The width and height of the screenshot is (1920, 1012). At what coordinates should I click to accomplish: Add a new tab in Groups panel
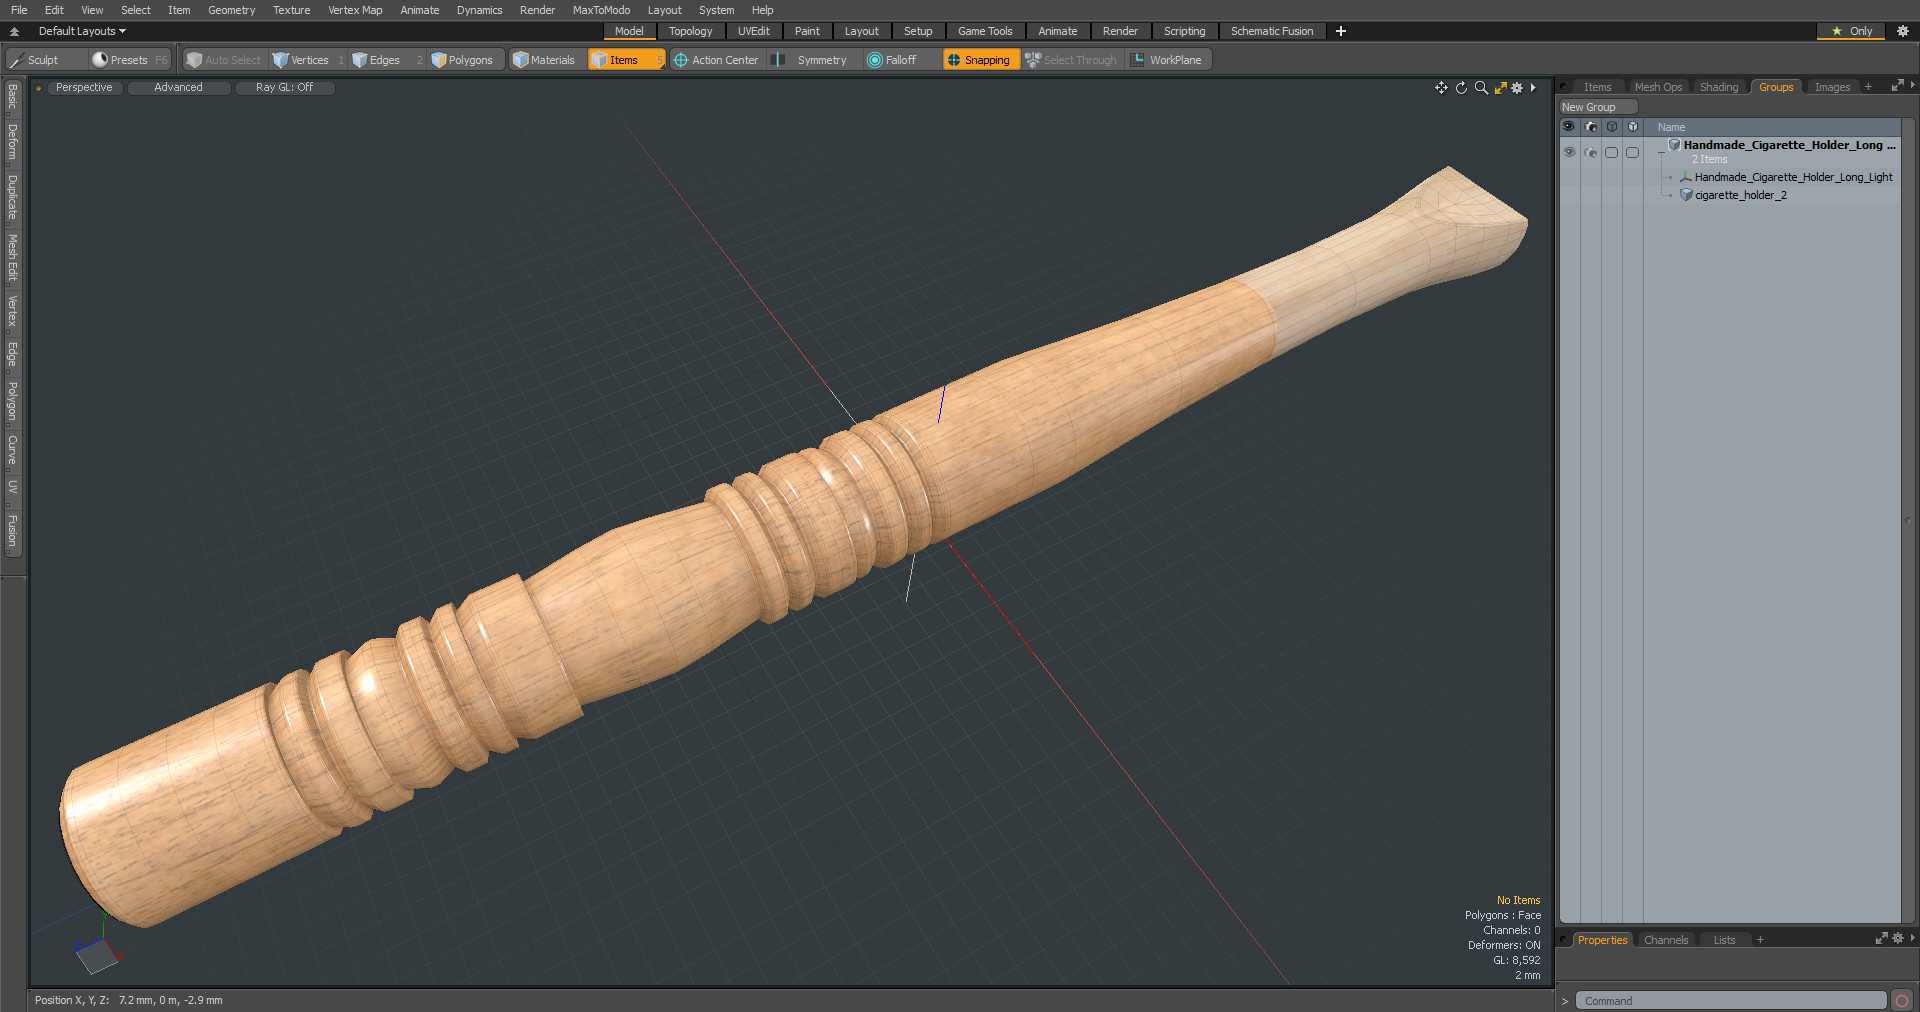click(x=1868, y=87)
